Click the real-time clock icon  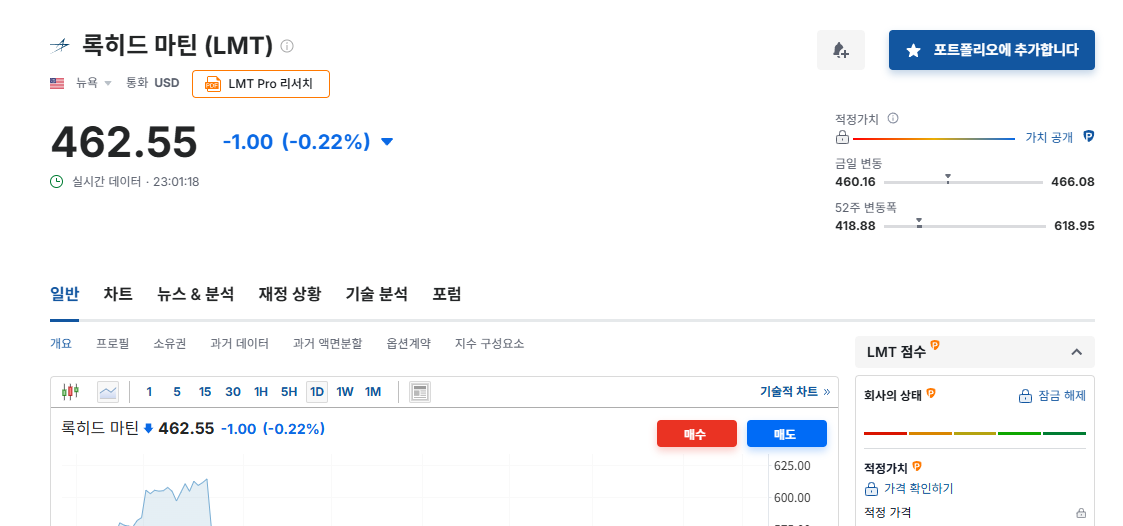(57, 181)
